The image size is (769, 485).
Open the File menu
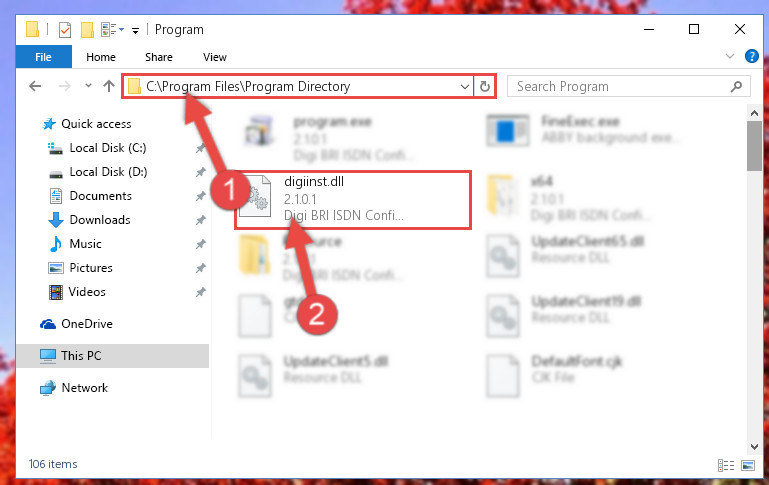click(x=44, y=57)
